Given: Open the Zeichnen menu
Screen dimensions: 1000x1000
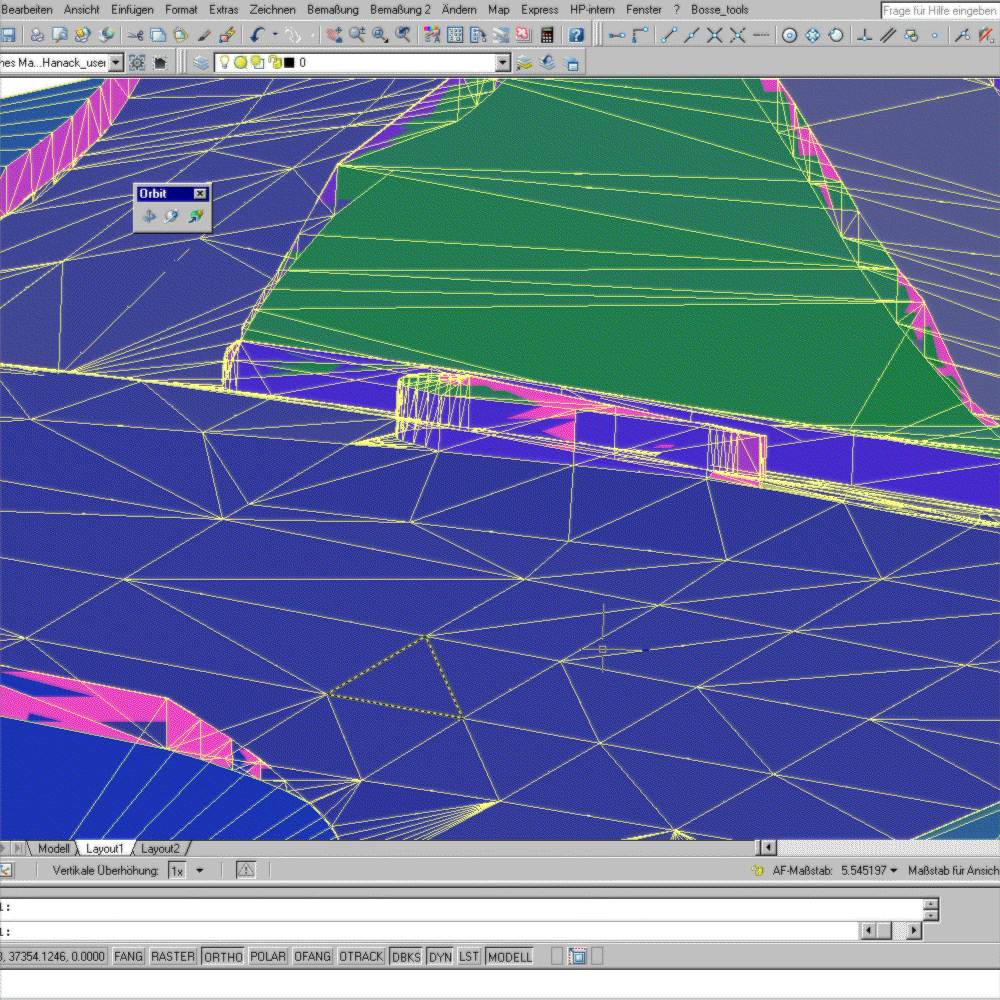Looking at the screenshot, I should pyautogui.click(x=273, y=9).
